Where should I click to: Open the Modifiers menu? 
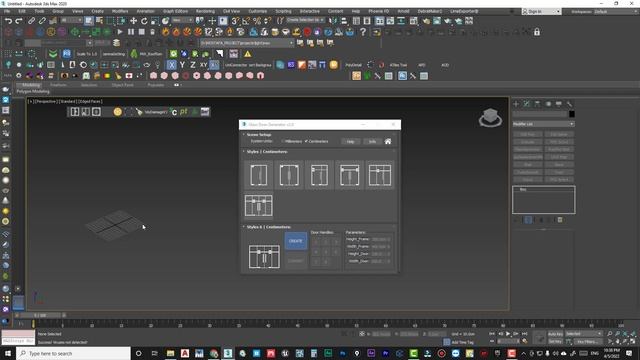tap(120, 11)
